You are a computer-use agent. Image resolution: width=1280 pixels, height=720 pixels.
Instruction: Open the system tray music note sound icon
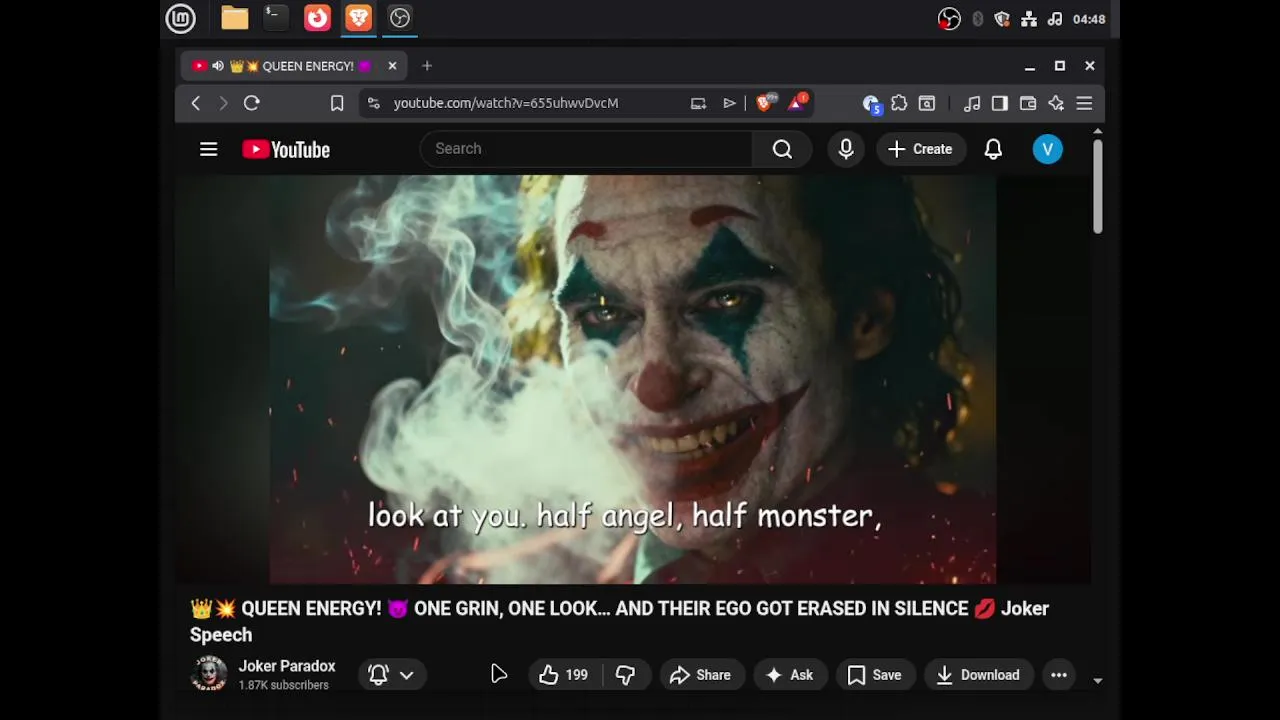(1055, 19)
